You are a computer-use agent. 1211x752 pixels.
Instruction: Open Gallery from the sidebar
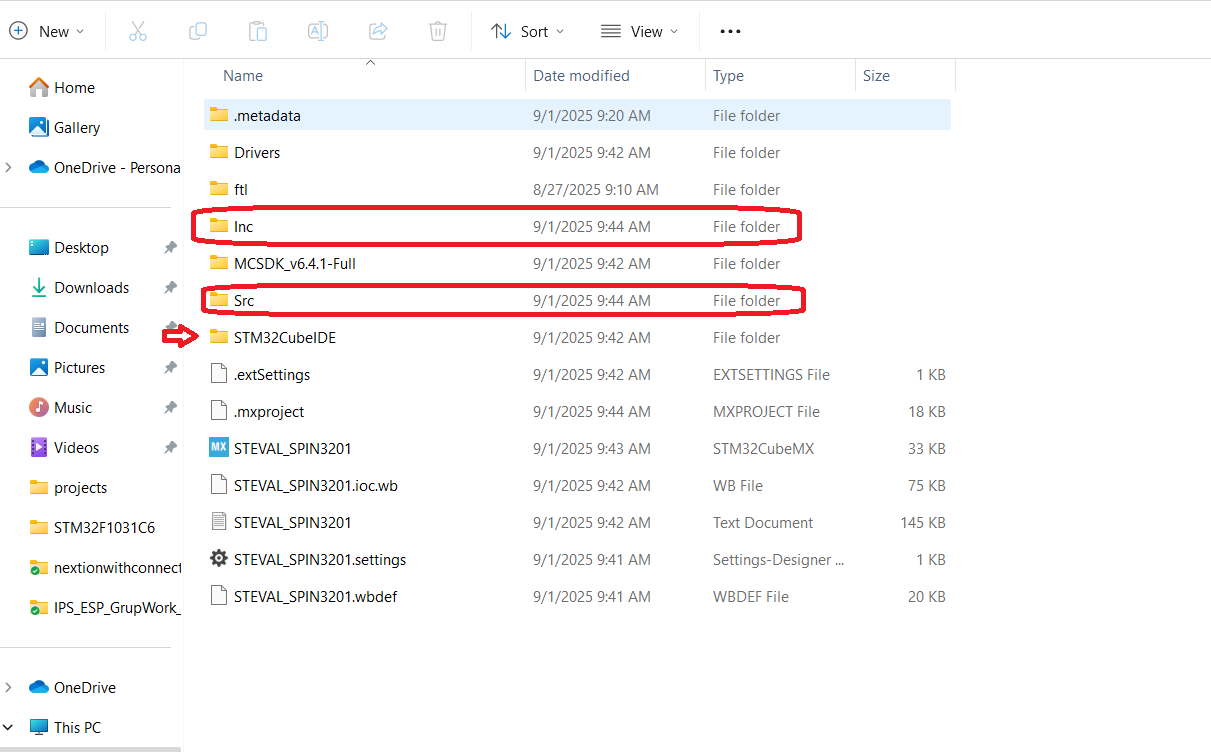(76, 127)
